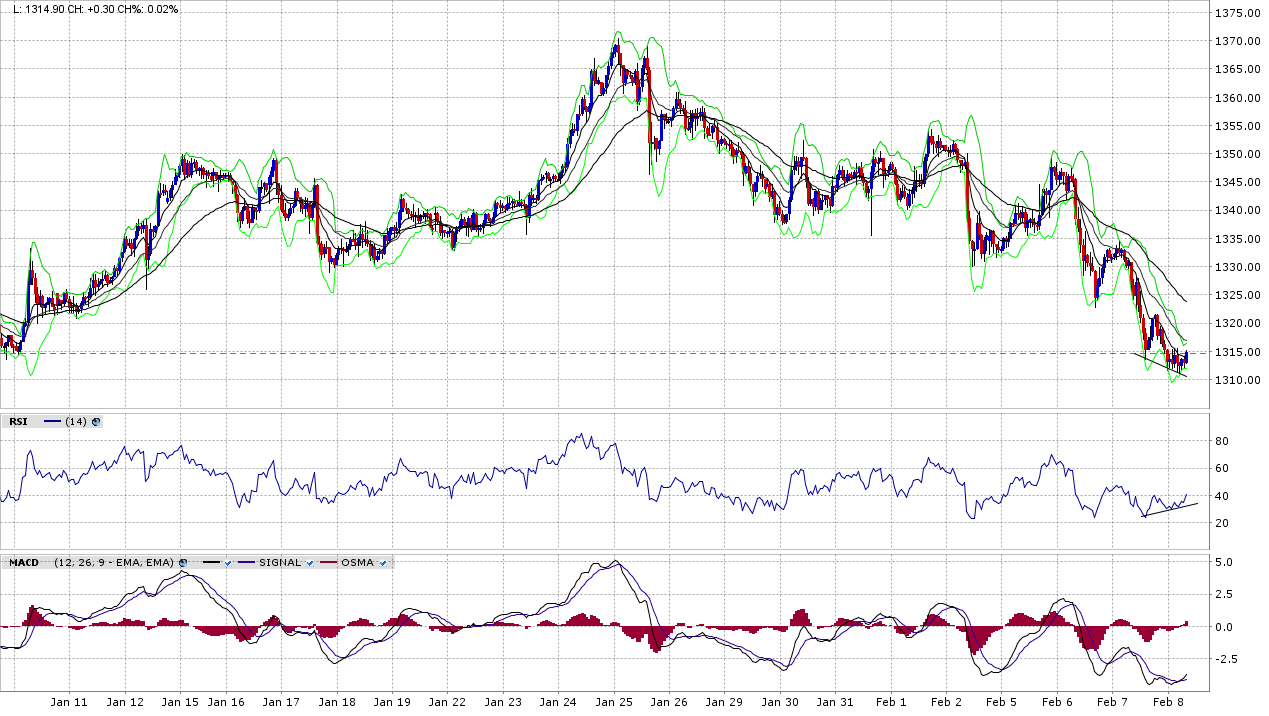
Task: Click the 1340.00 price axis label
Action: click(x=1238, y=211)
